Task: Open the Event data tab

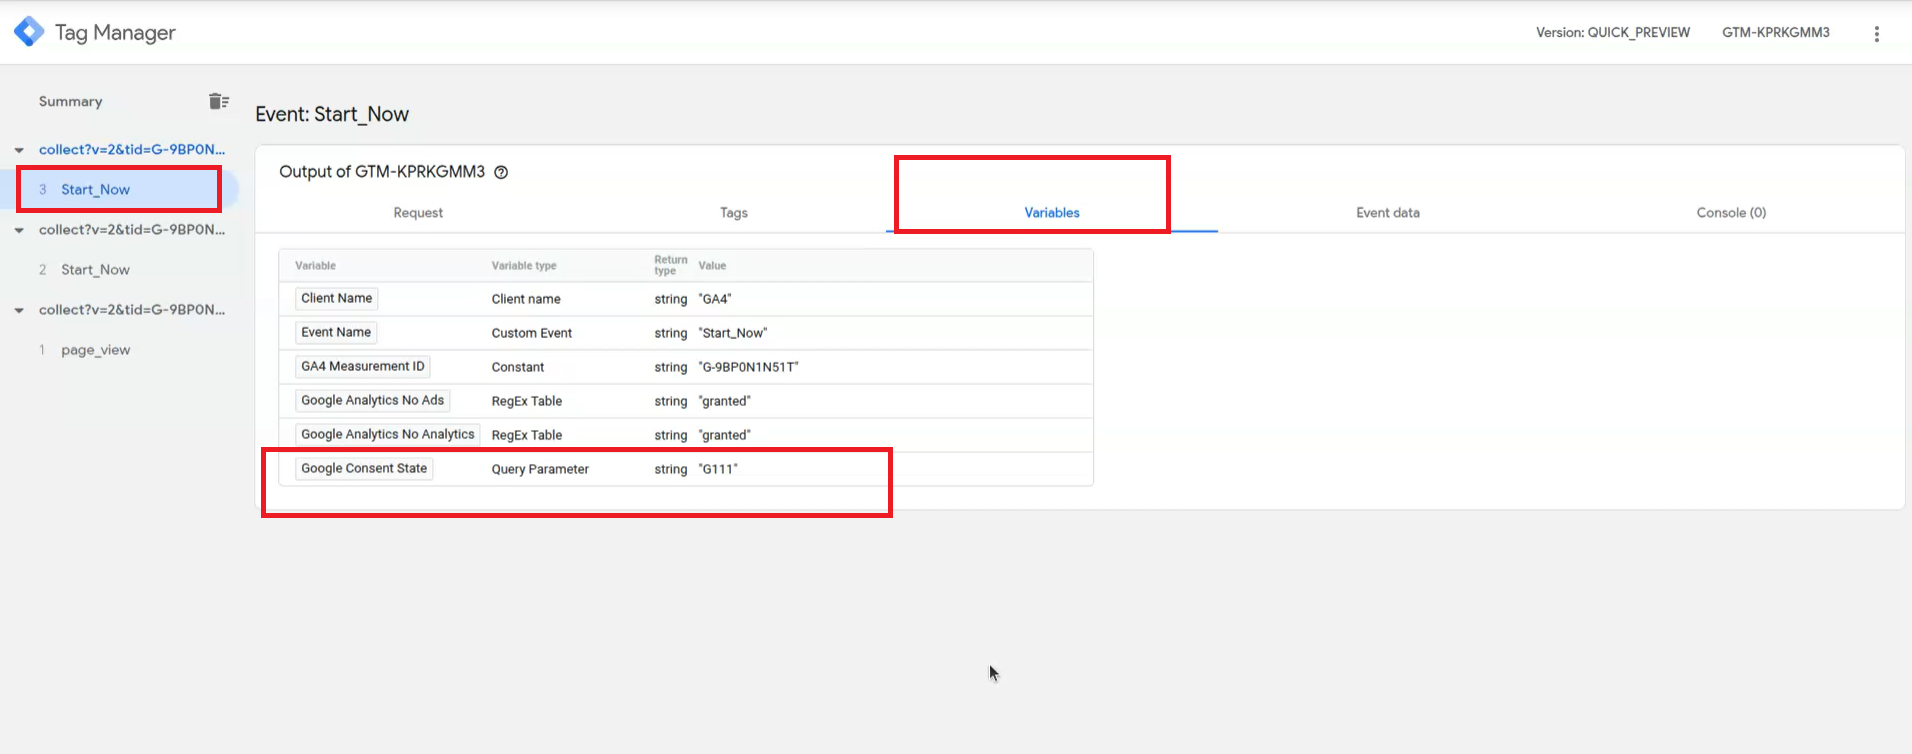Action: click(1388, 212)
